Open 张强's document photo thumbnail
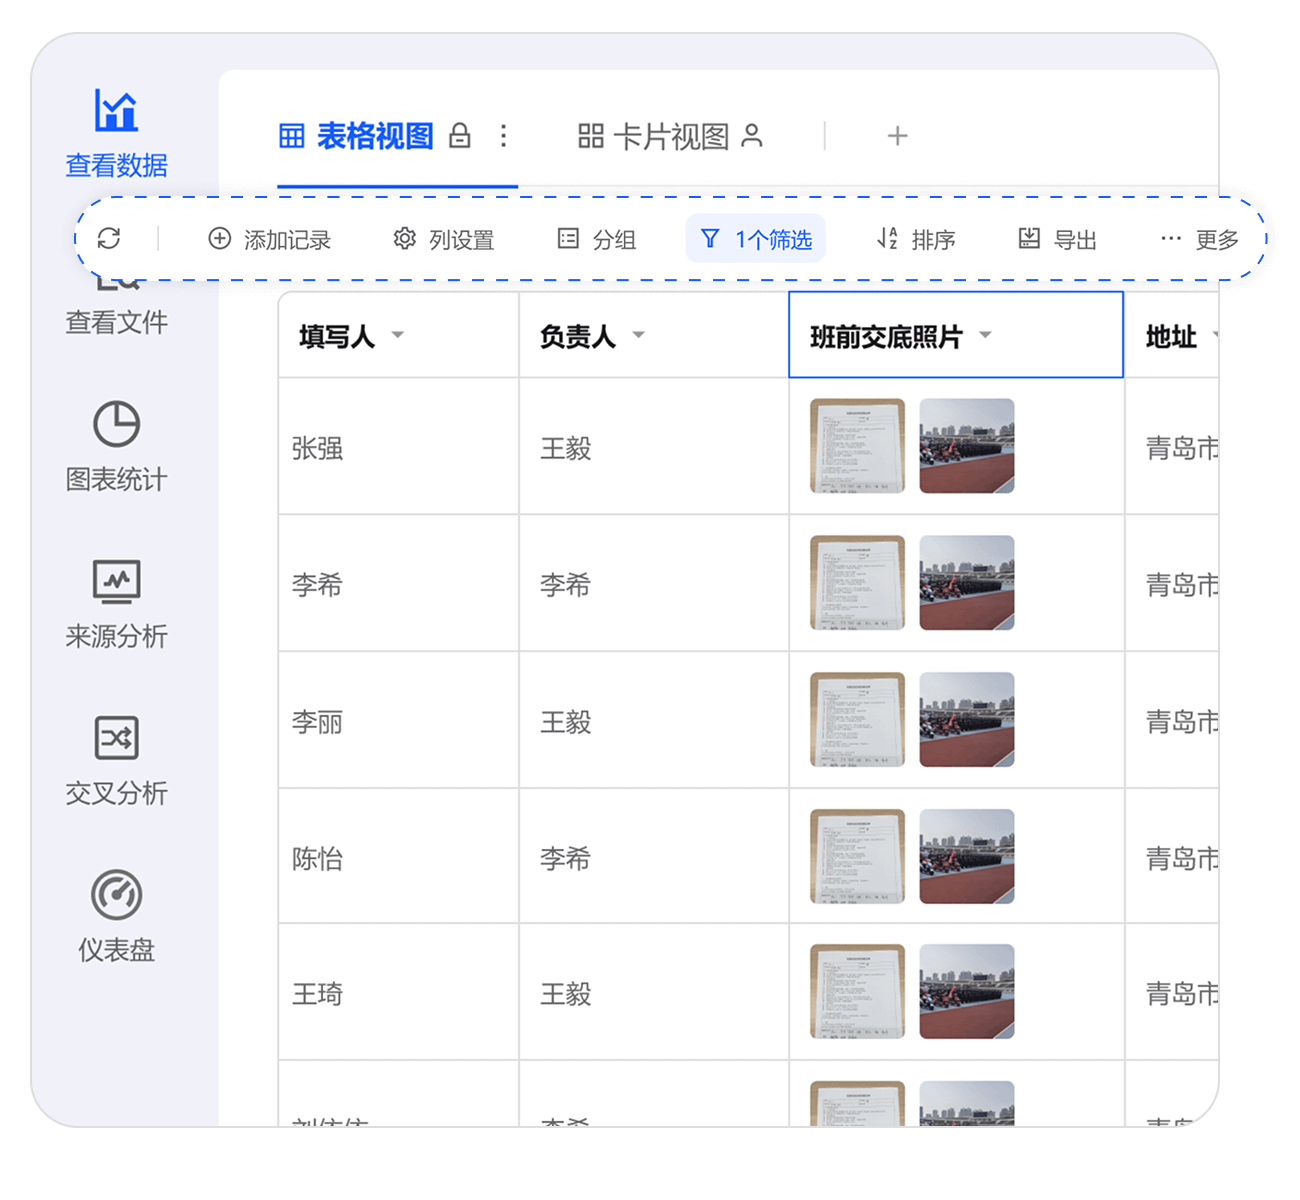 pos(857,446)
